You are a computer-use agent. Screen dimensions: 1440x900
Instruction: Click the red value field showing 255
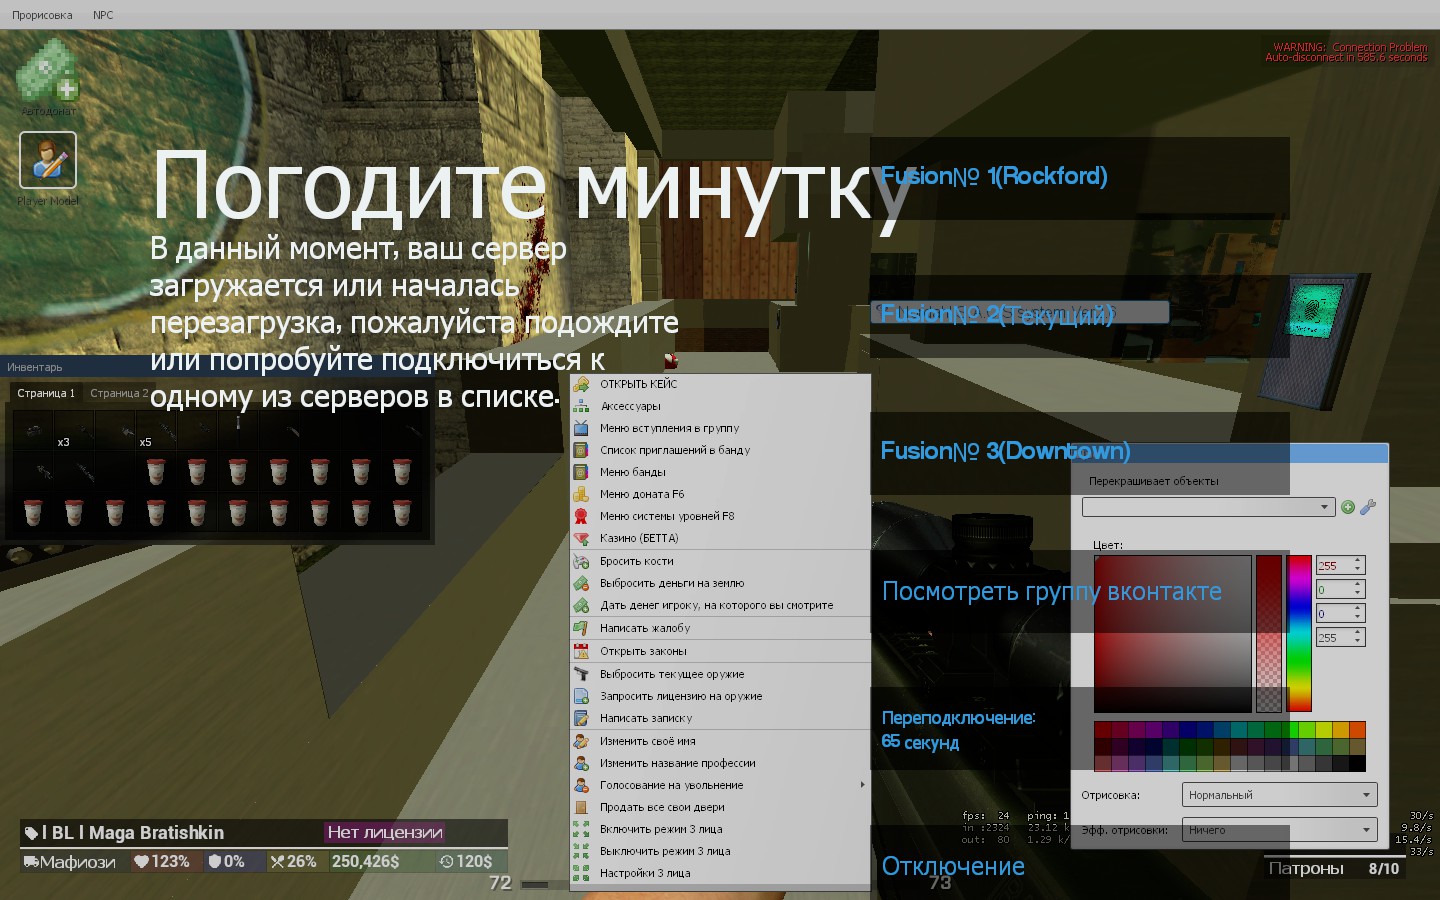point(1341,565)
